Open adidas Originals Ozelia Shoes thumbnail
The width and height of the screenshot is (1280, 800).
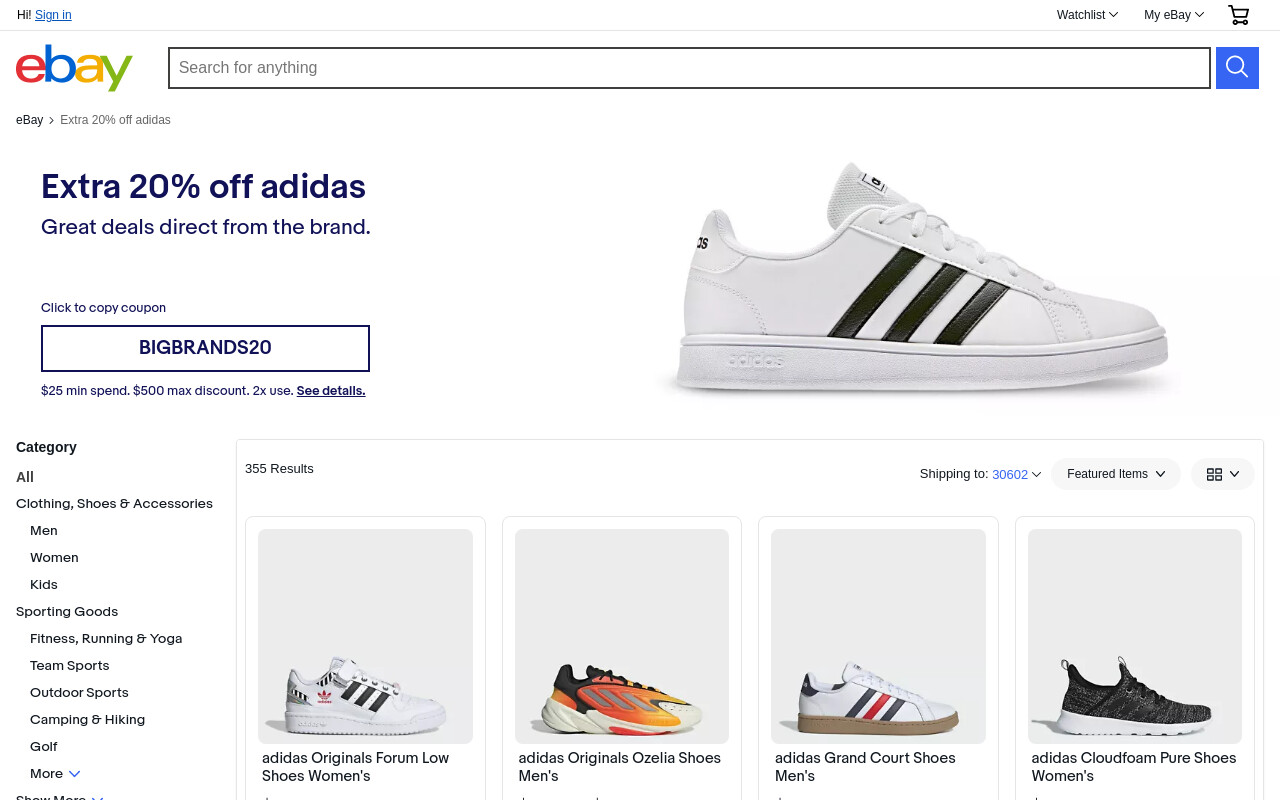tap(622, 636)
